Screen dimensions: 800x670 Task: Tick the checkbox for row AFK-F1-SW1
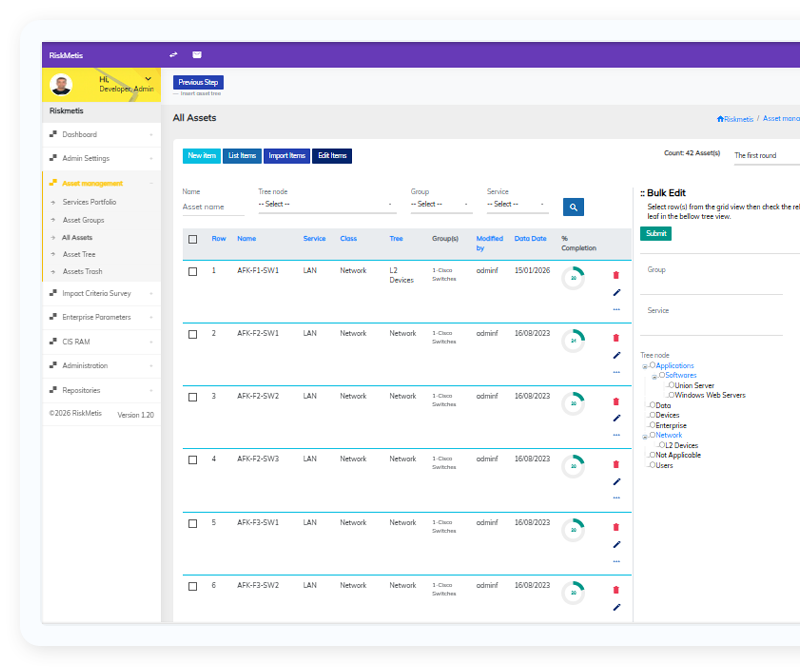pyautogui.click(x=192, y=271)
